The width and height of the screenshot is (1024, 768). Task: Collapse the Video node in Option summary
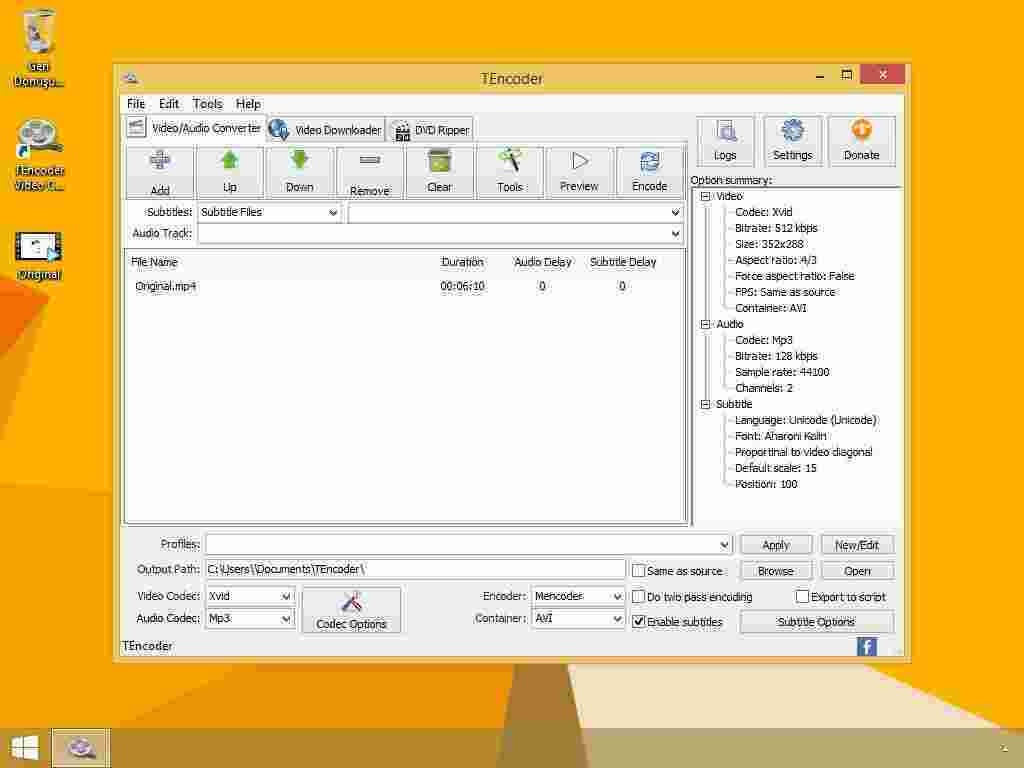705,196
